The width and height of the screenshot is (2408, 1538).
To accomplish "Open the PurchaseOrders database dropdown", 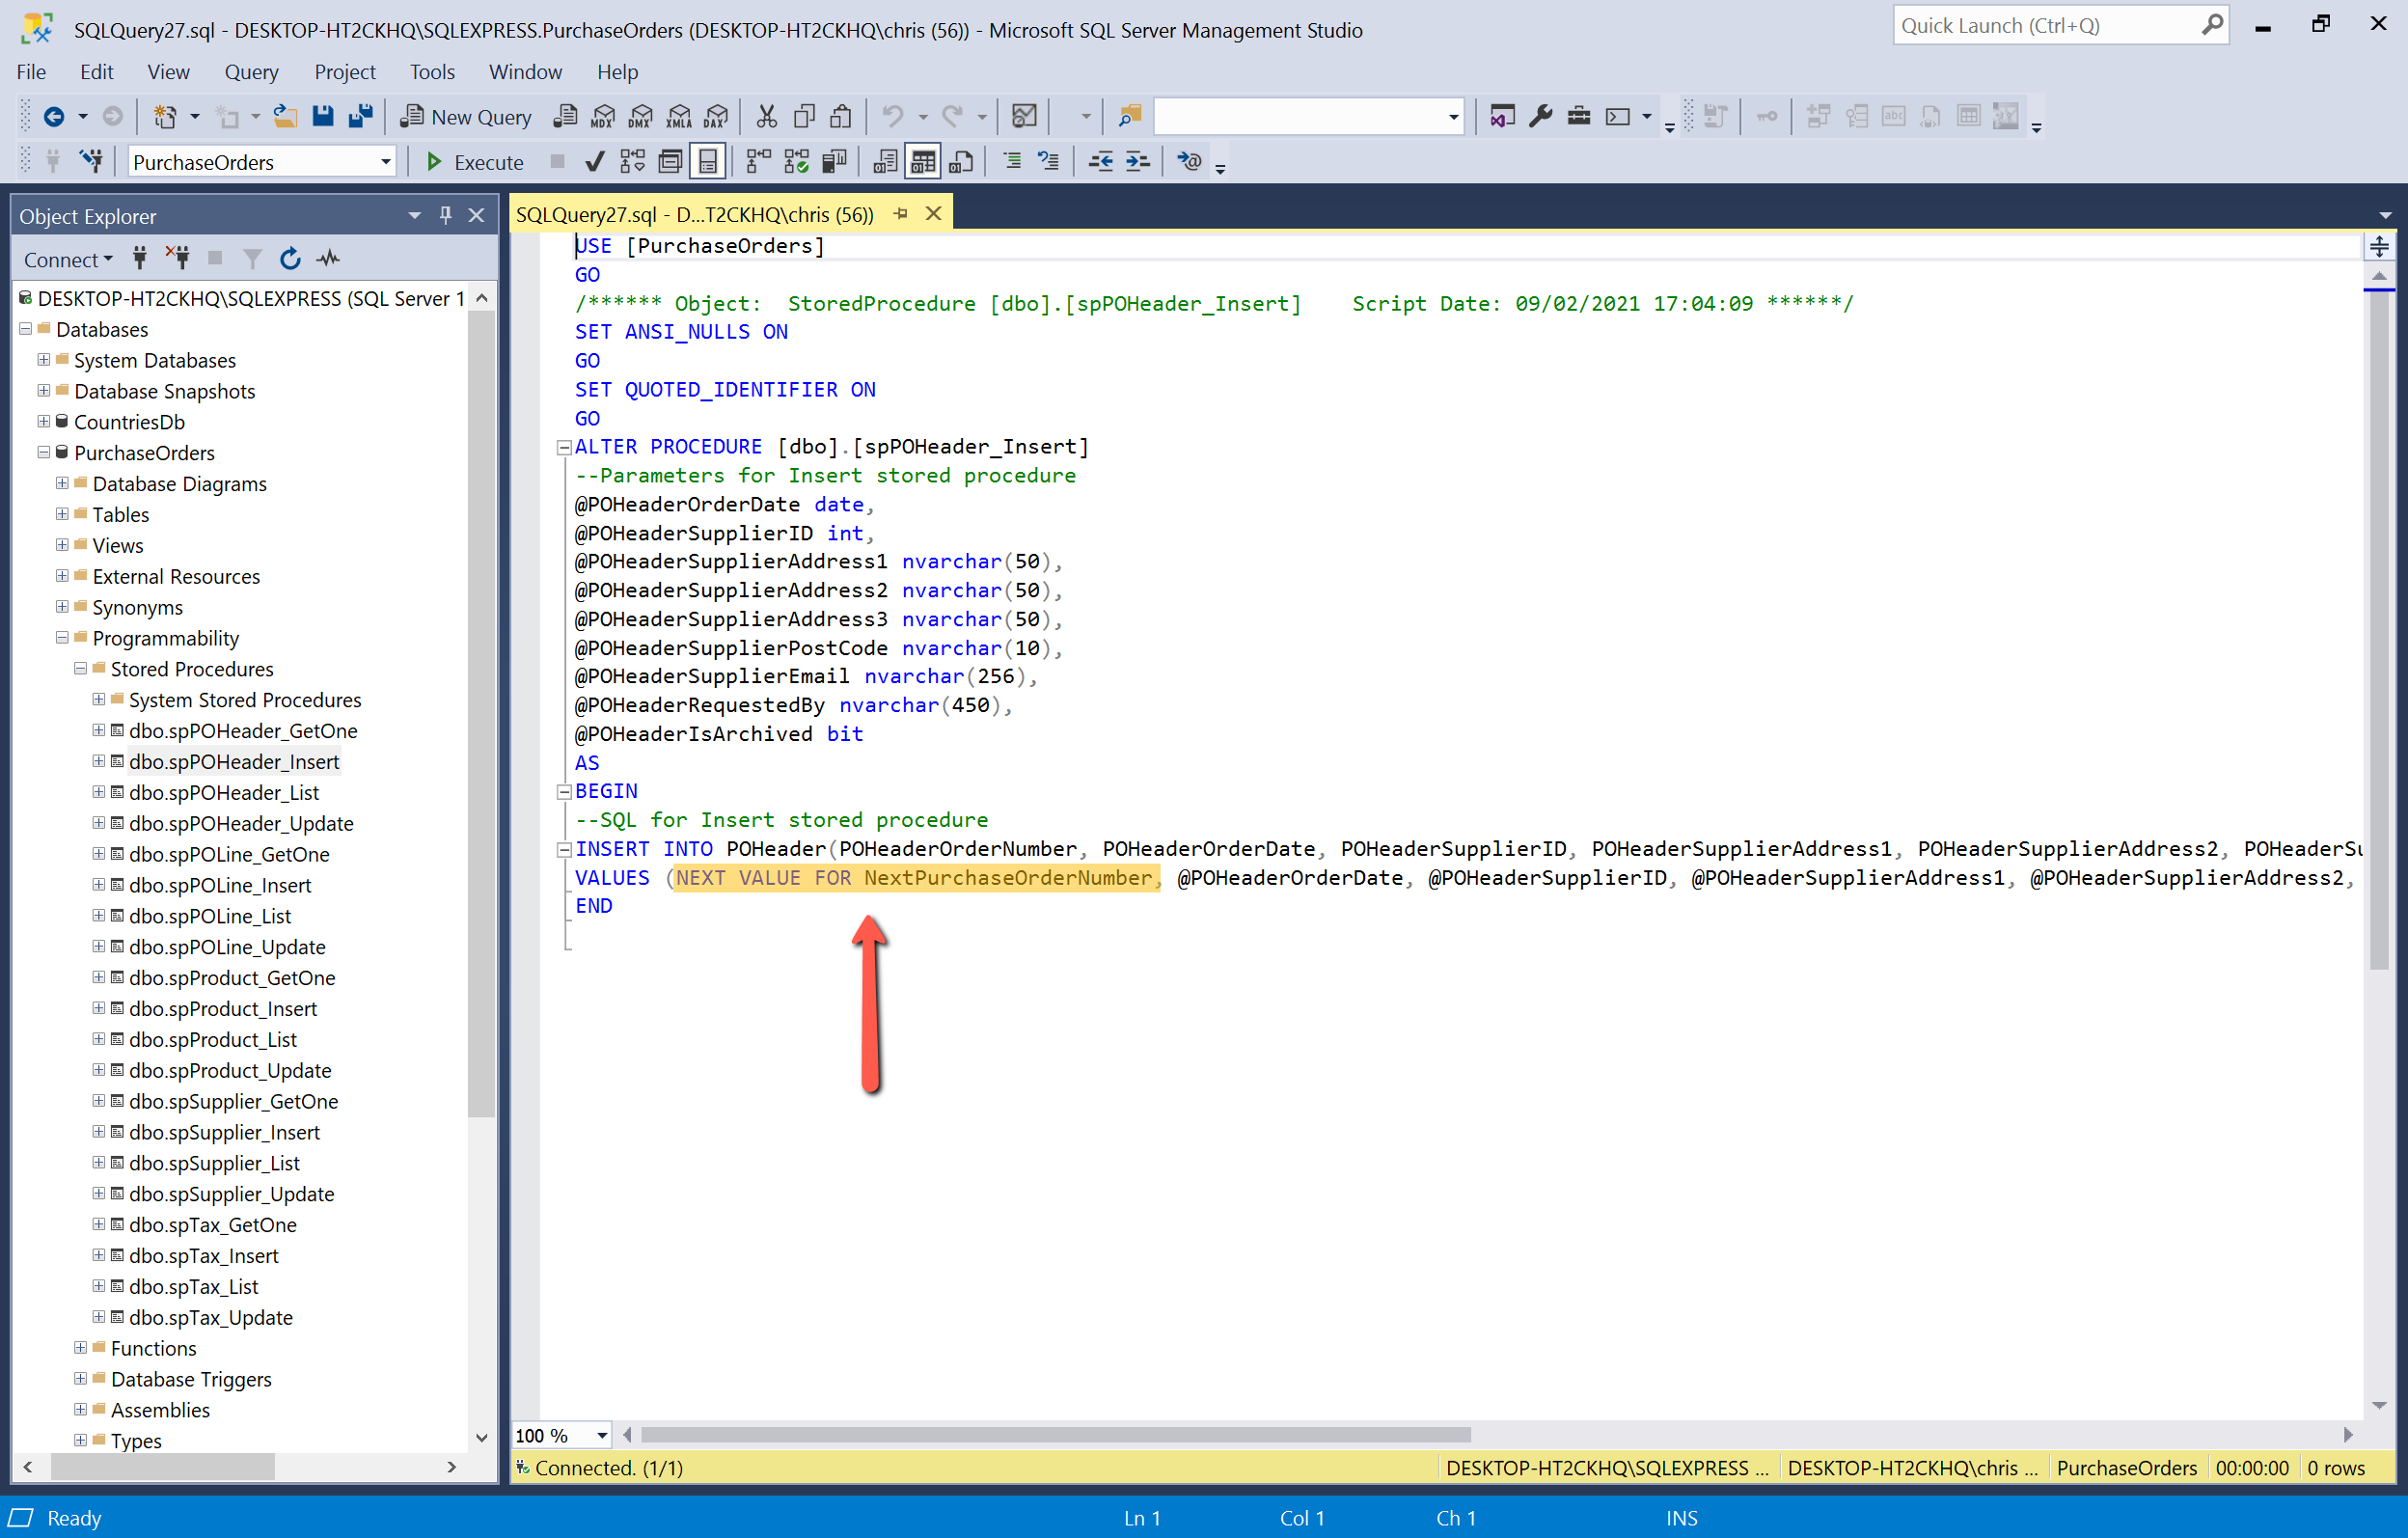I will [x=385, y=162].
